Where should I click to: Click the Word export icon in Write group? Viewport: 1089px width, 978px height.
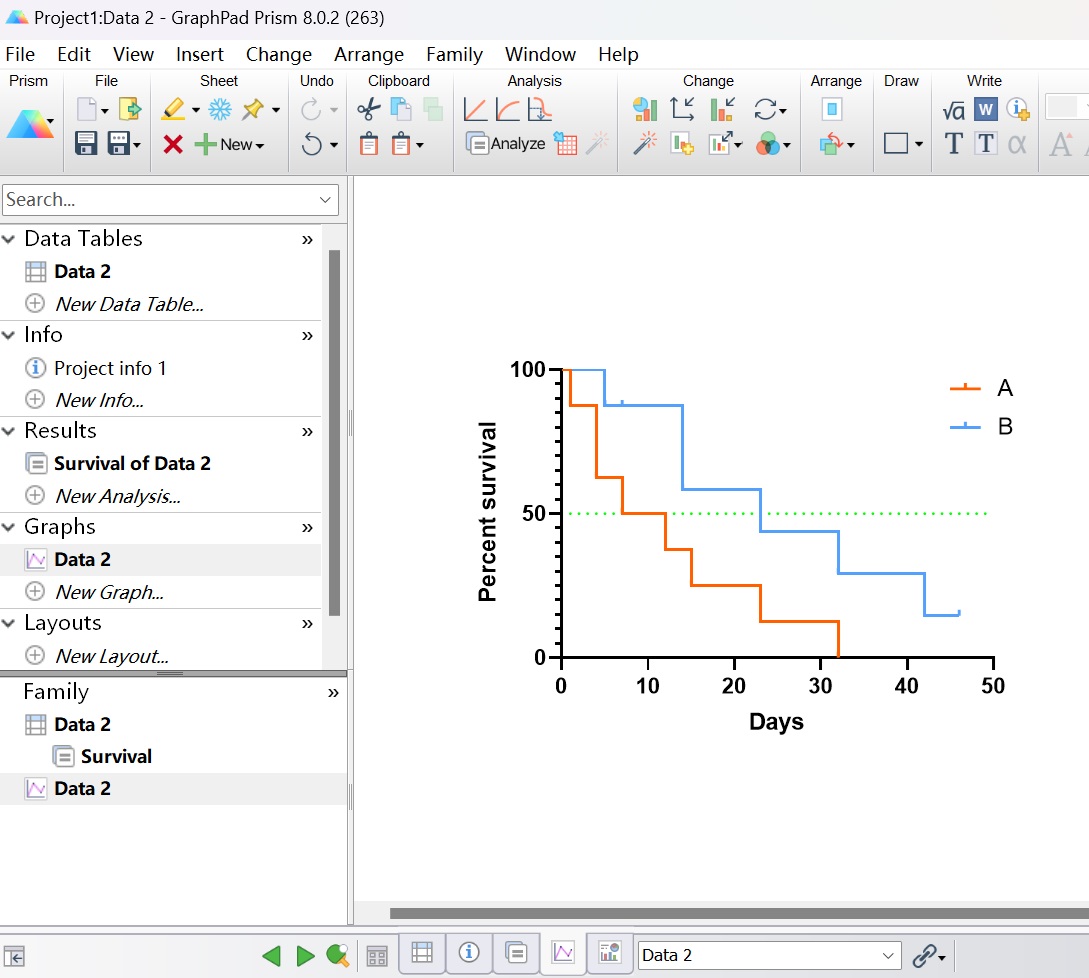click(986, 109)
